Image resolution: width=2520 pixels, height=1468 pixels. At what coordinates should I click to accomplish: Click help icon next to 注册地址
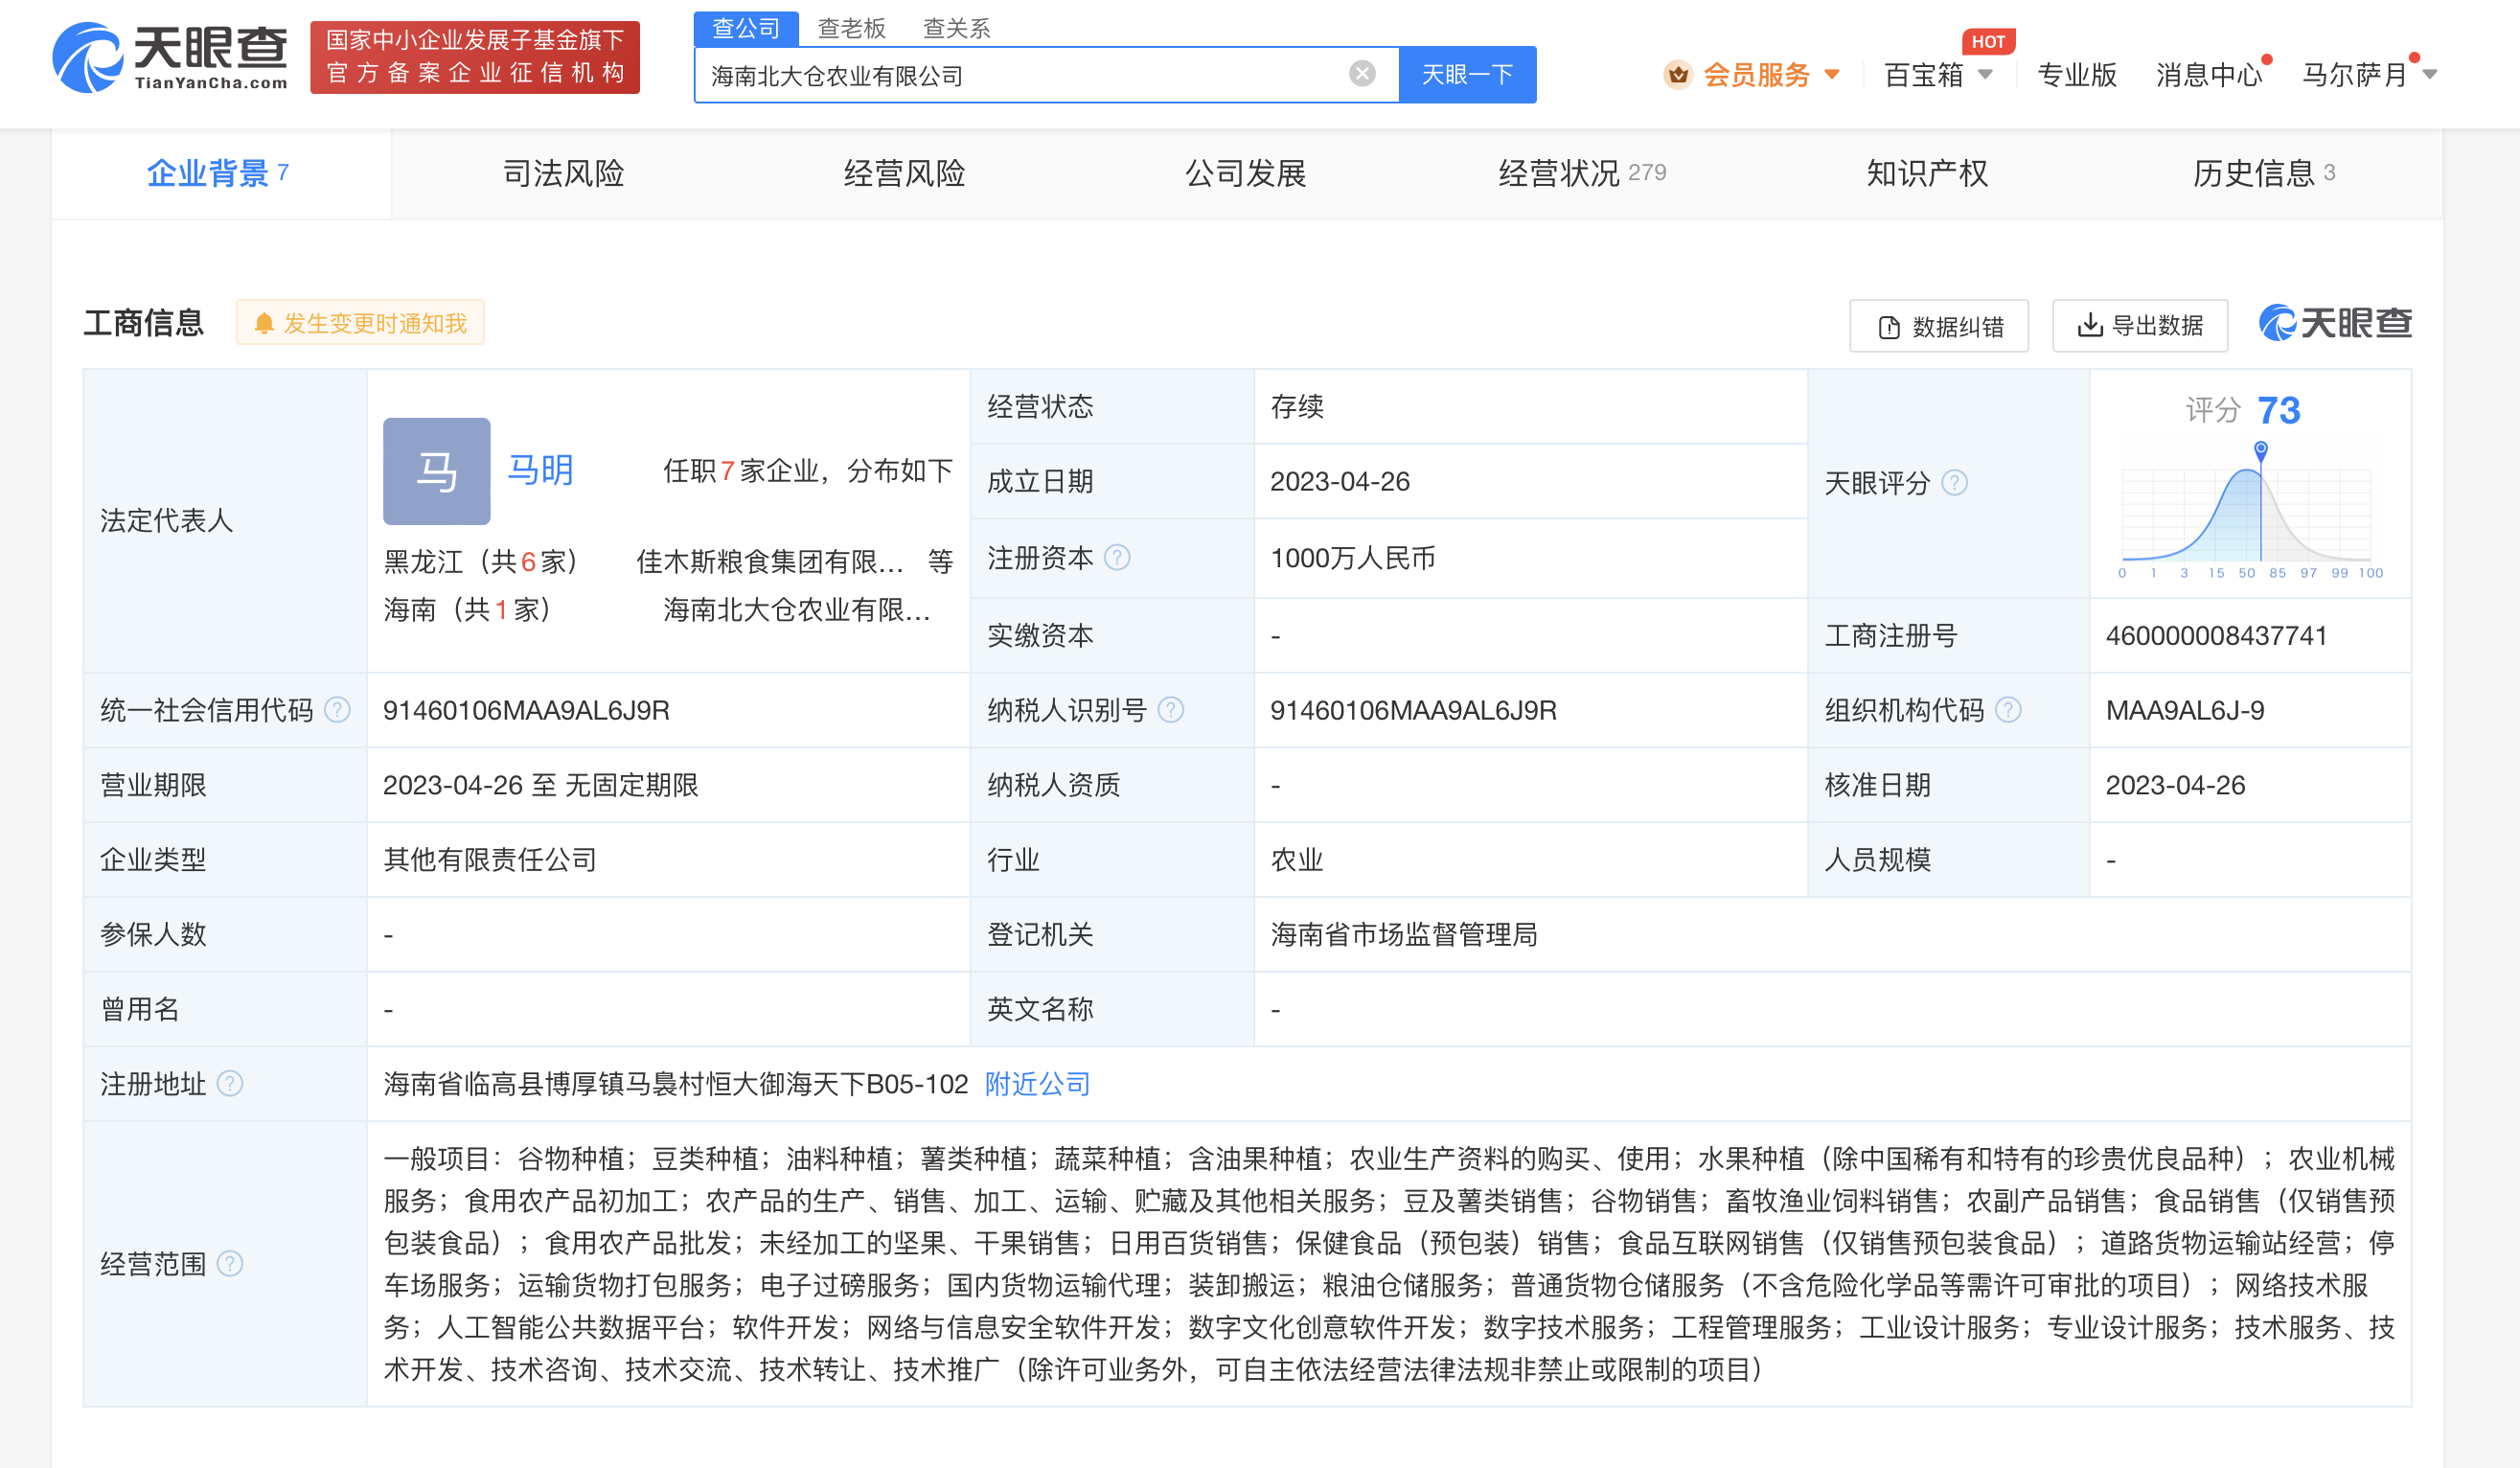coord(230,1084)
